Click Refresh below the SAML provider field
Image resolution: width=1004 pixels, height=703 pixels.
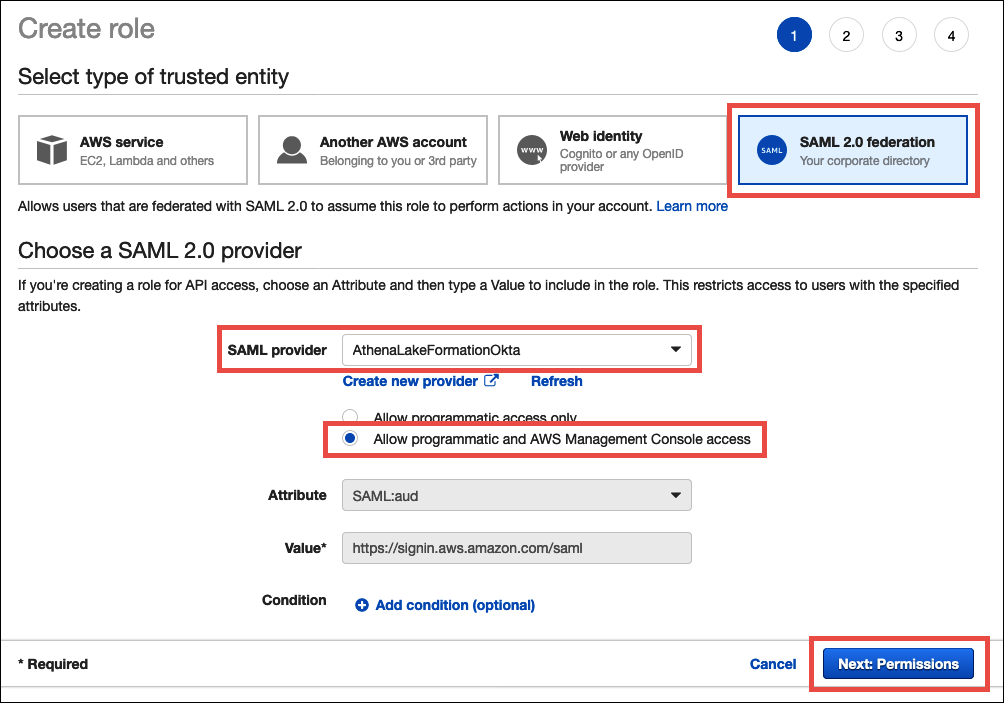point(556,381)
